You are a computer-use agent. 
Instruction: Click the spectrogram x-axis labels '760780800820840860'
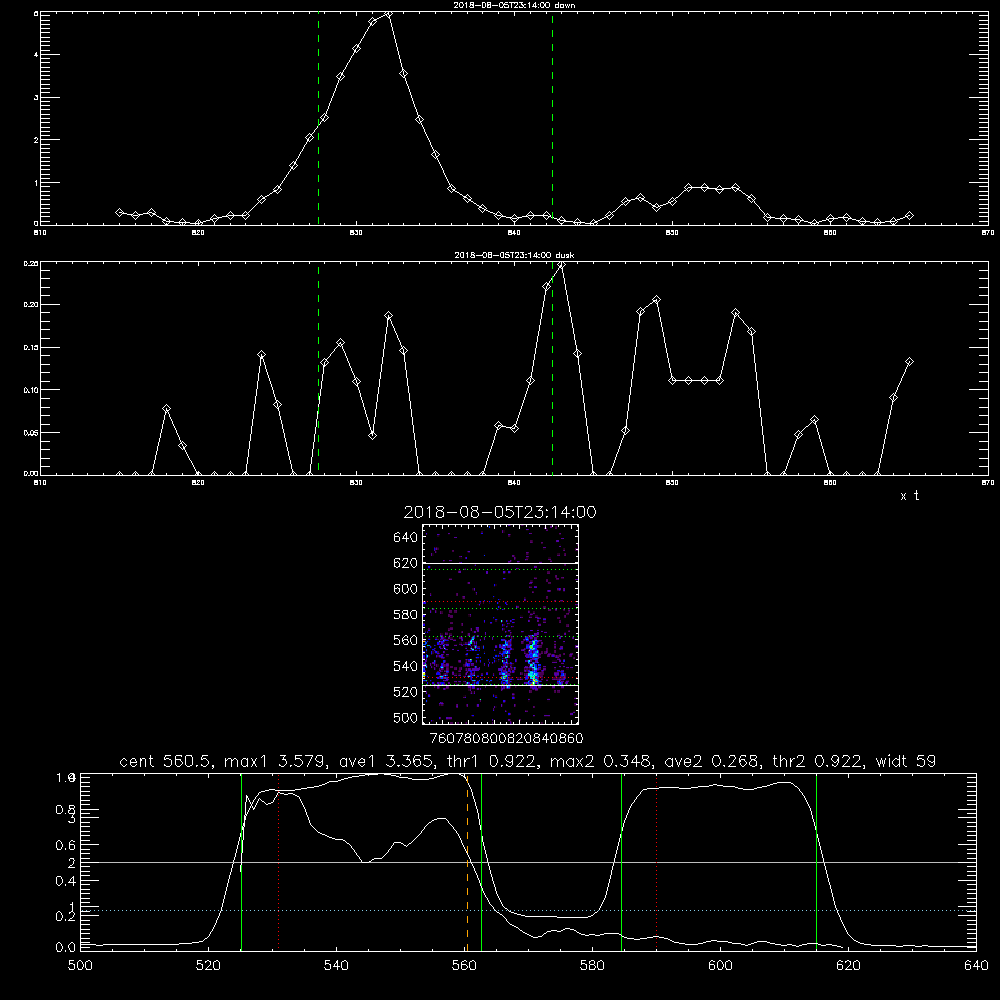506,738
